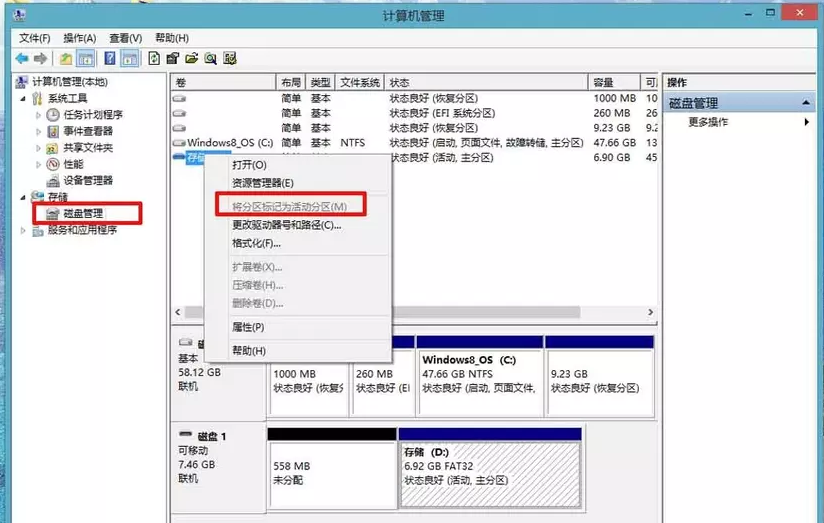Screen dimensions: 824x523
Task: Open the 查看(V) menu
Action: point(126,38)
